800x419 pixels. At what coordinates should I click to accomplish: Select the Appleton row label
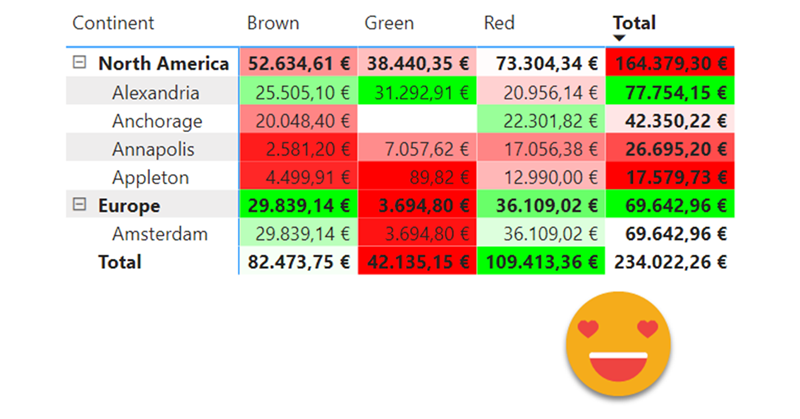pyautogui.click(x=151, y=178)
